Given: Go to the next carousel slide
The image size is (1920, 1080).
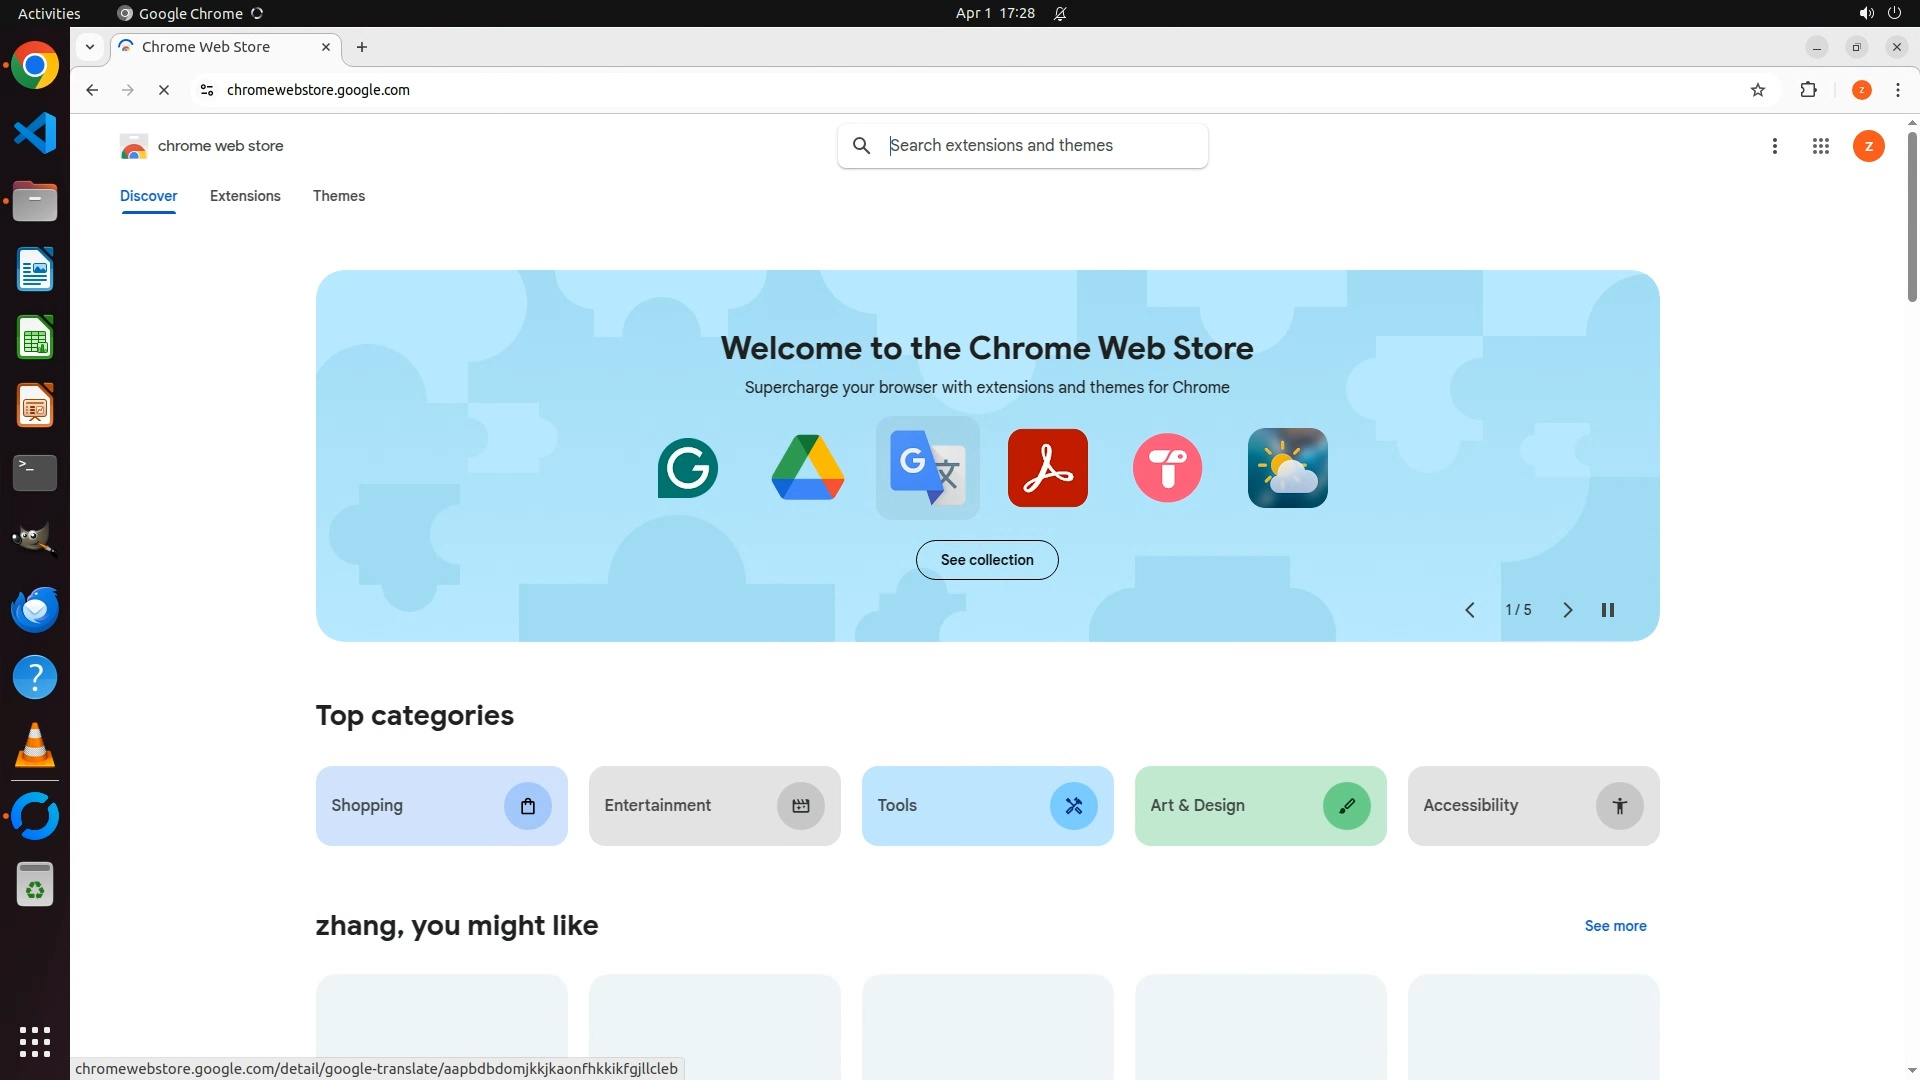Looking at the screenshot, I should 1568,610.
